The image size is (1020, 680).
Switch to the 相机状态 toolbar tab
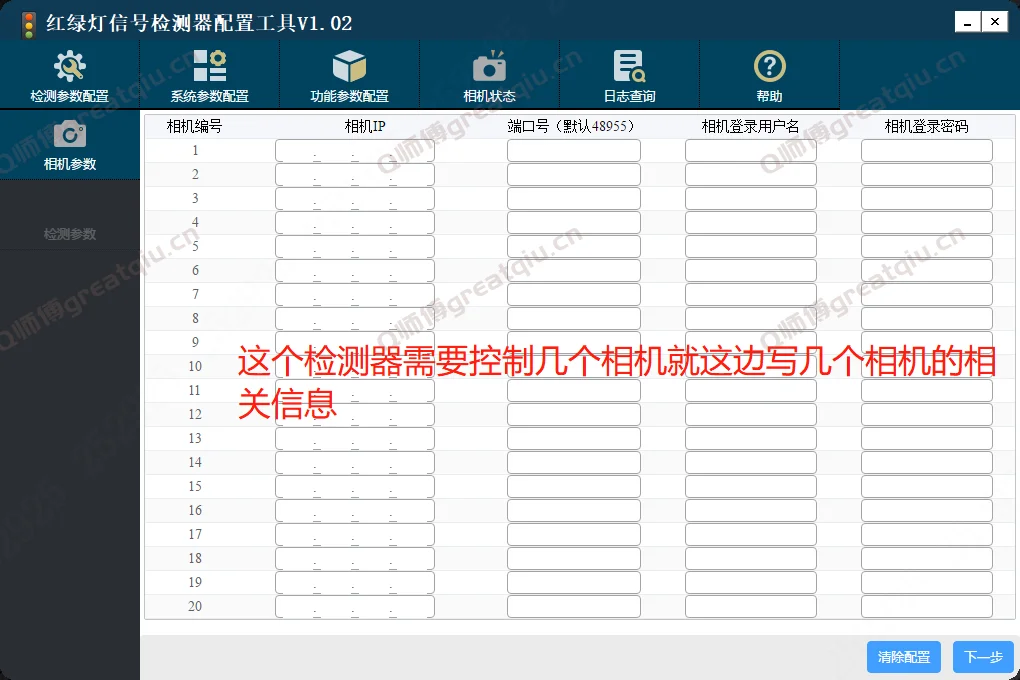[x=488, y=74]
